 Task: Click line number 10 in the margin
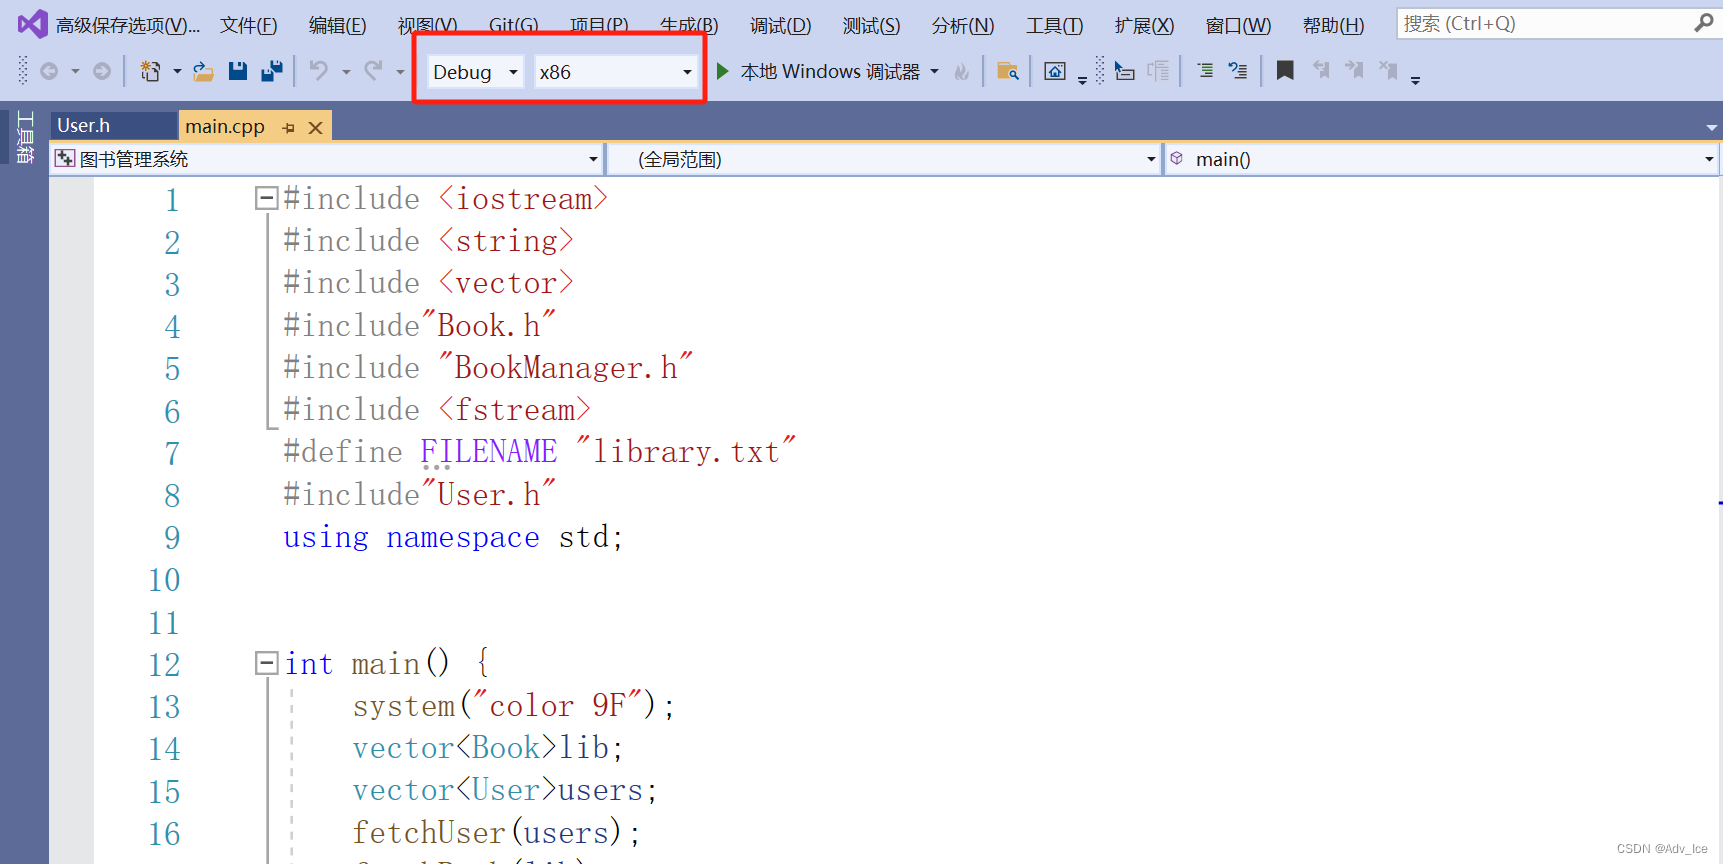pos(164,580)
